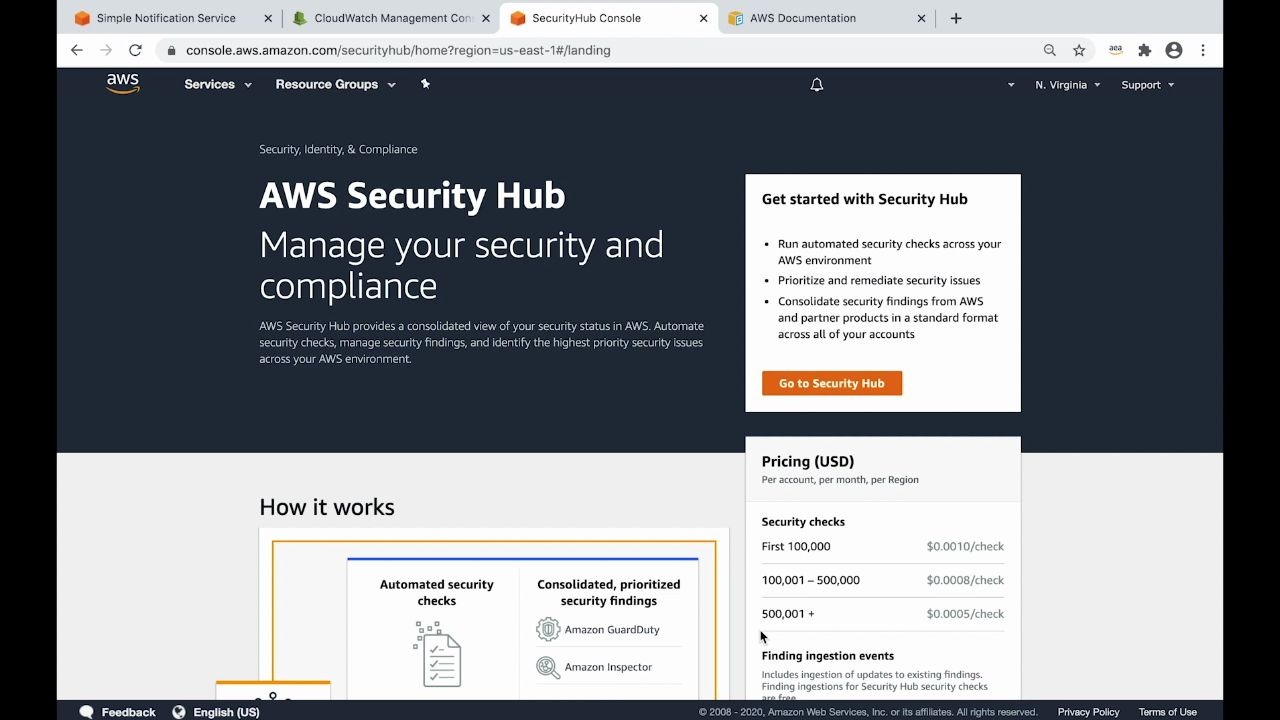1280x720 pixels.
Task: Open the Chrome three-dot menu
Action: 1203,50
